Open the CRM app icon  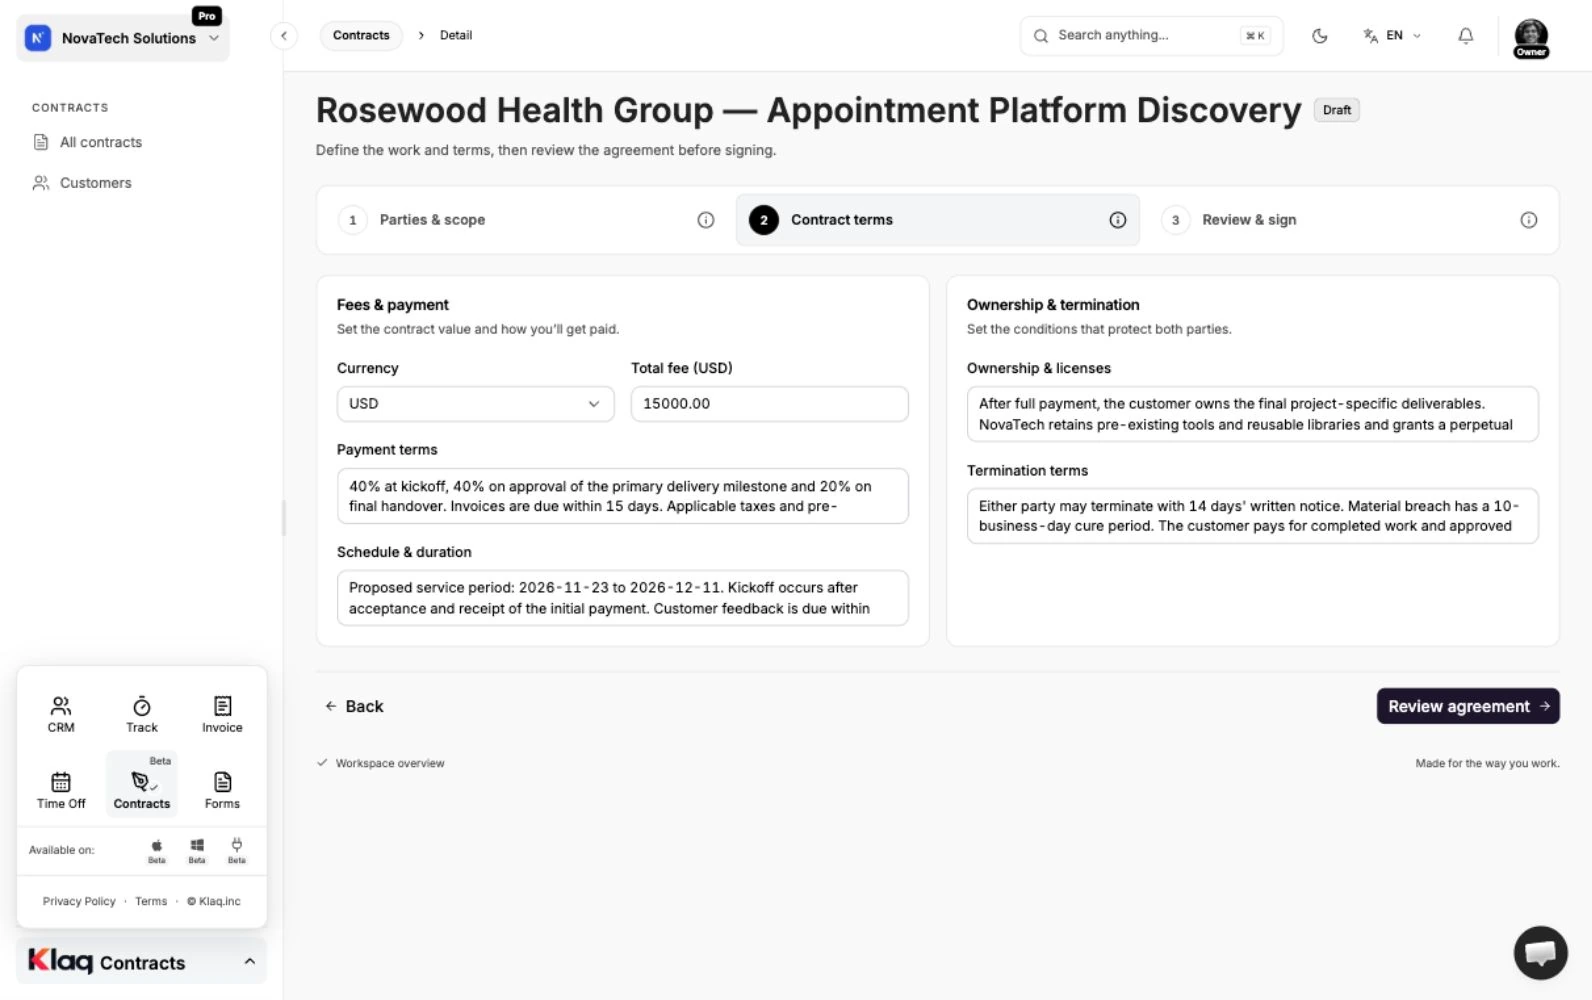[61, 714]
